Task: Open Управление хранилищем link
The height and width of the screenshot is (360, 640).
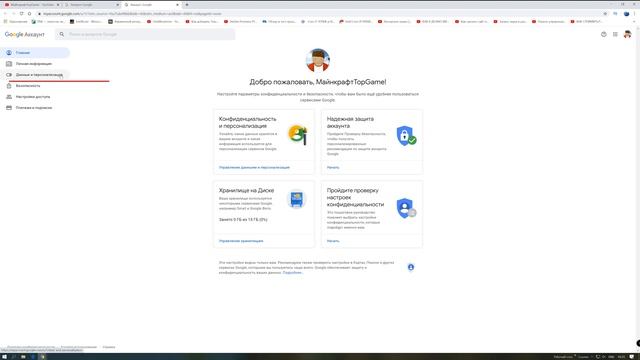Action: 241,241
